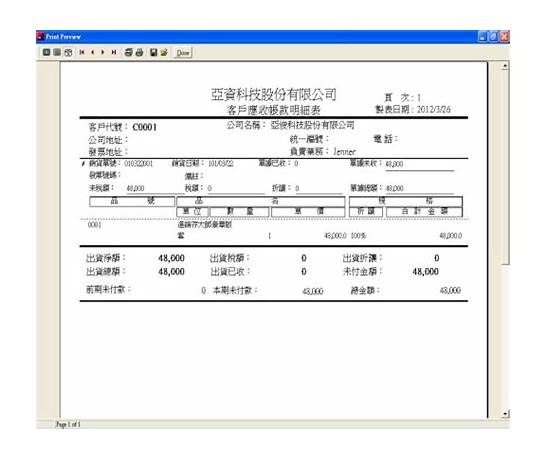Go to the next page
Screen dimensions: 546x459
point(103,52)
